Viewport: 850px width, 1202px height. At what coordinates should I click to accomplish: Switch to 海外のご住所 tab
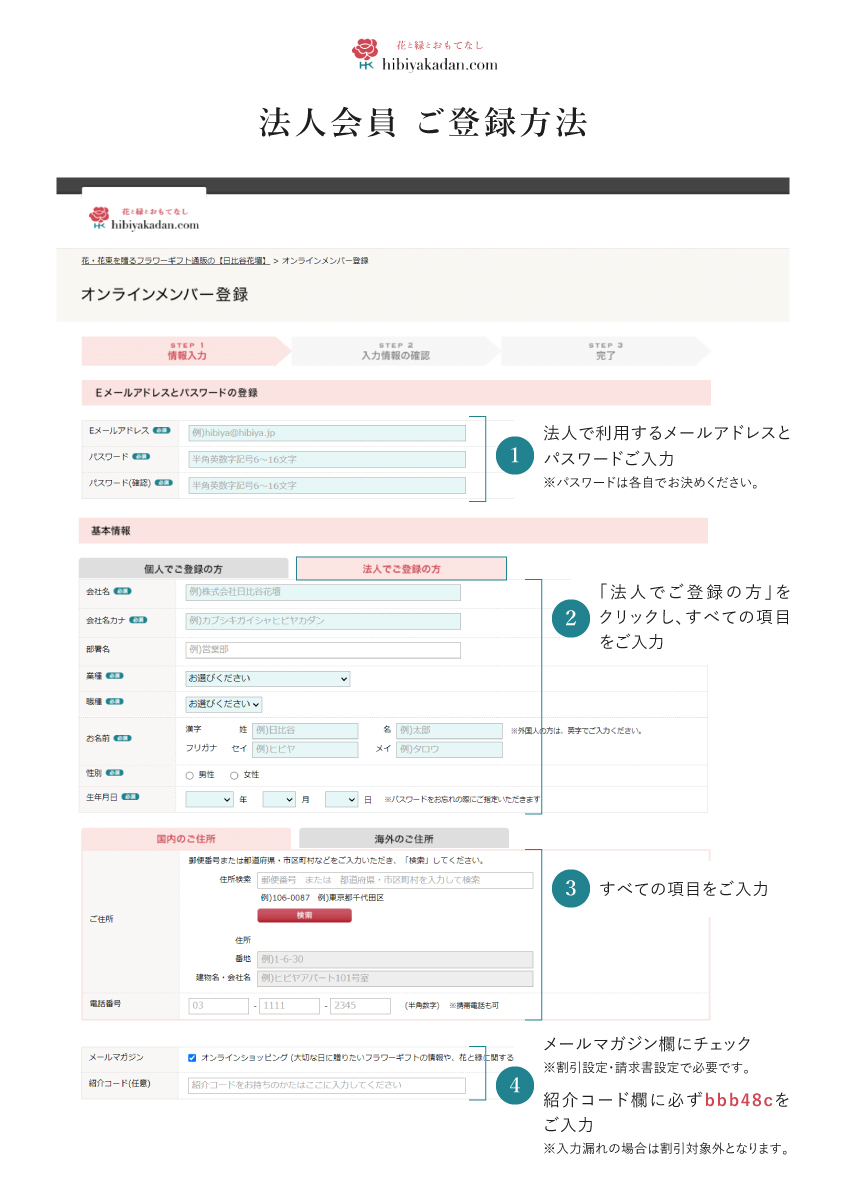pos(403,839)
